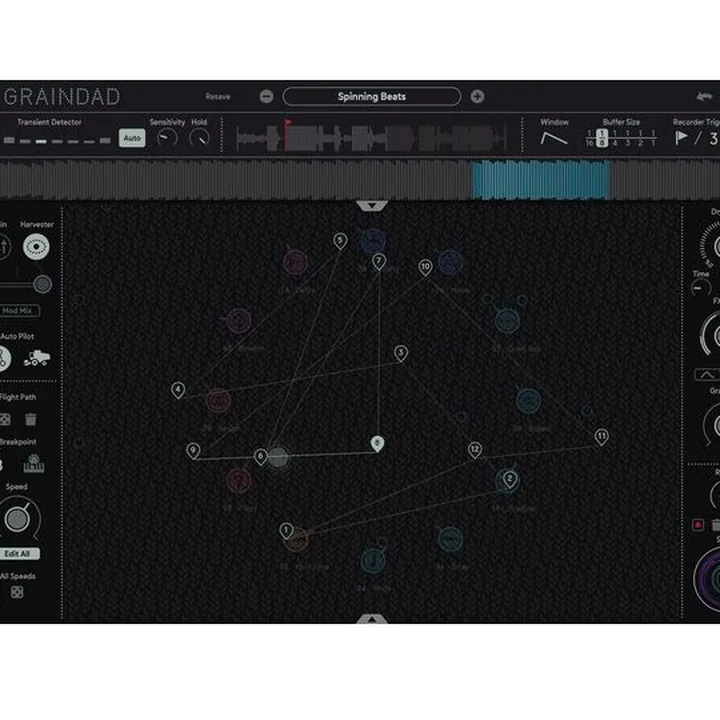Randomize the Flight Path with dice icon
Screen dimensions: 720x720
[5, 419]
